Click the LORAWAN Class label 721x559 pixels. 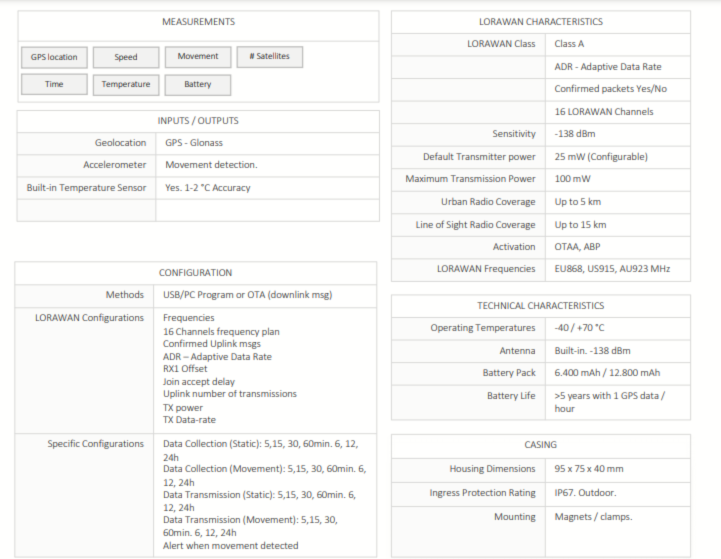(x=501, y=44)
